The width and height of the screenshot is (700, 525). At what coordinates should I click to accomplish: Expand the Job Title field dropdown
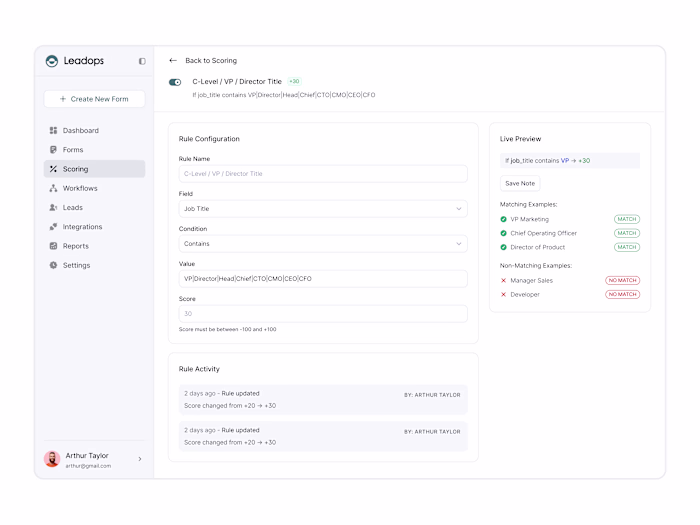(323, 209)
